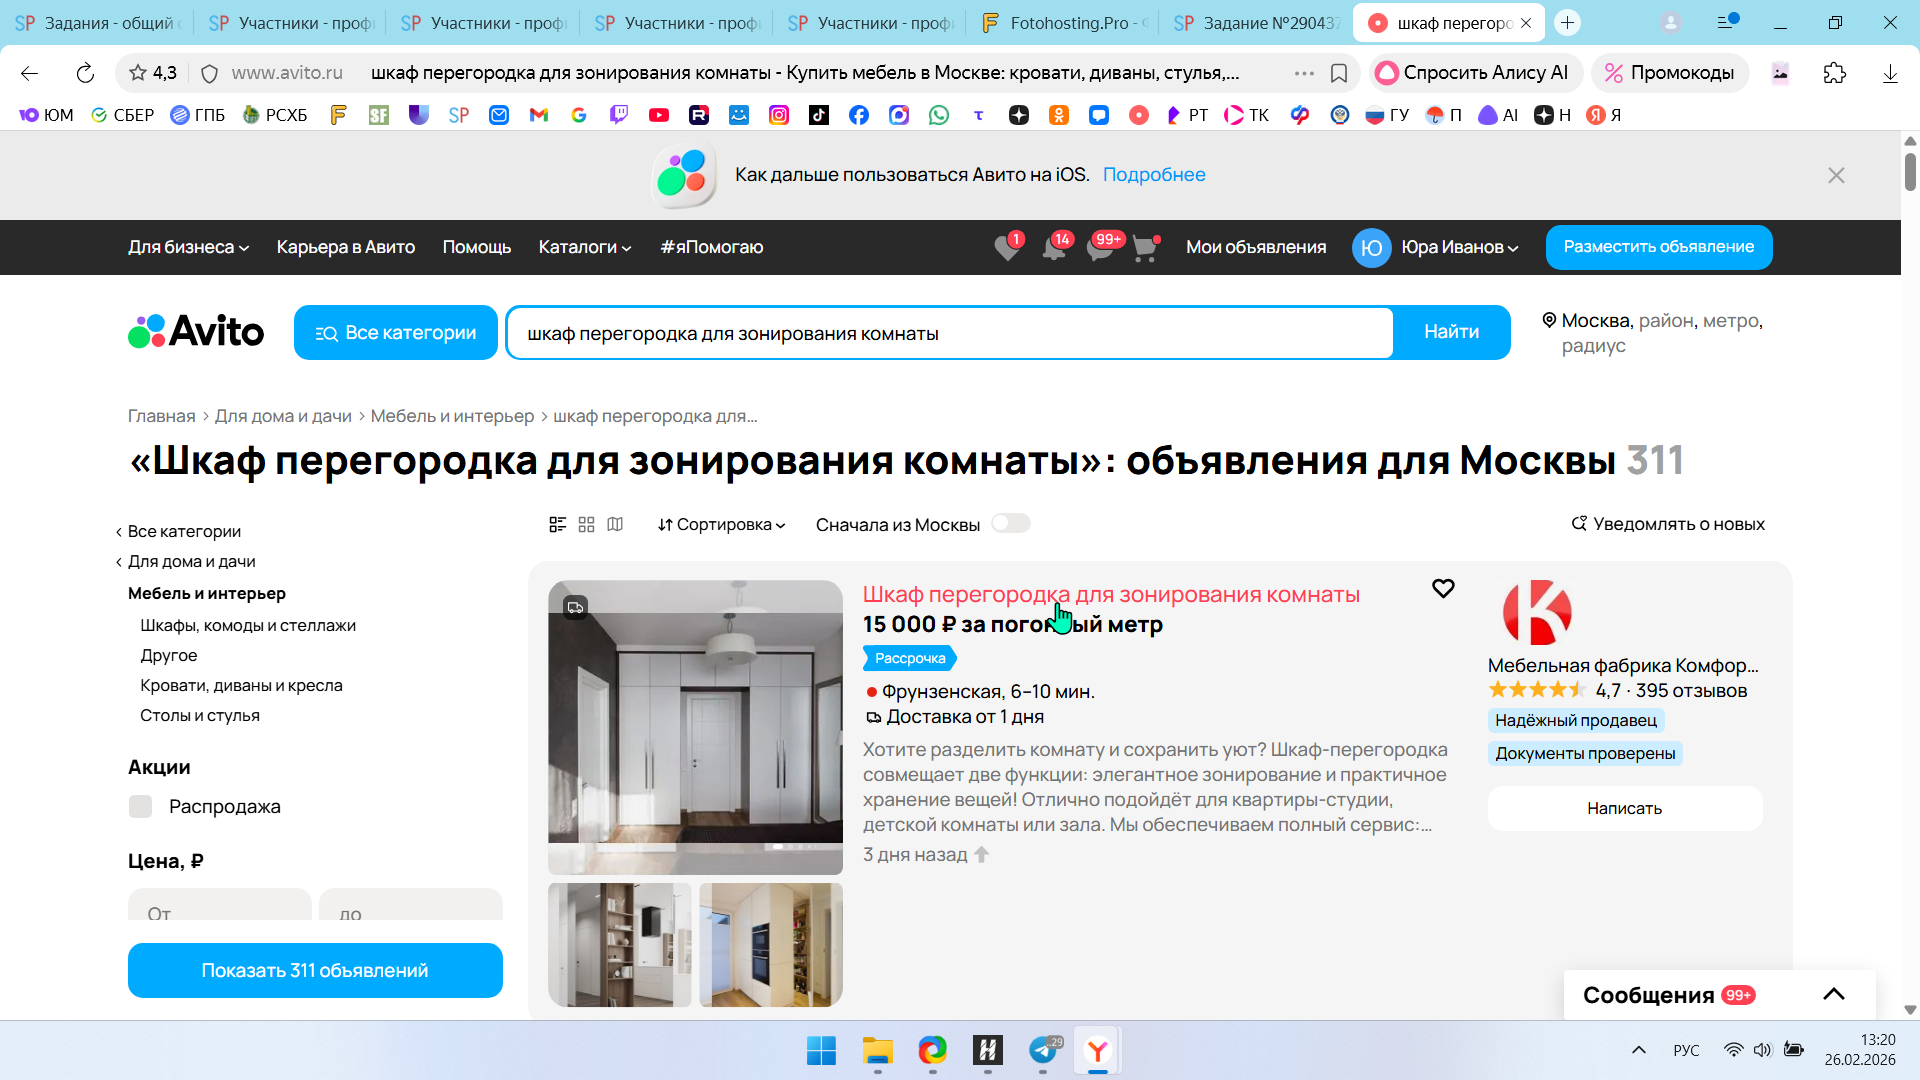Bookmark page using browser bookmark icon

[1339, 73]
